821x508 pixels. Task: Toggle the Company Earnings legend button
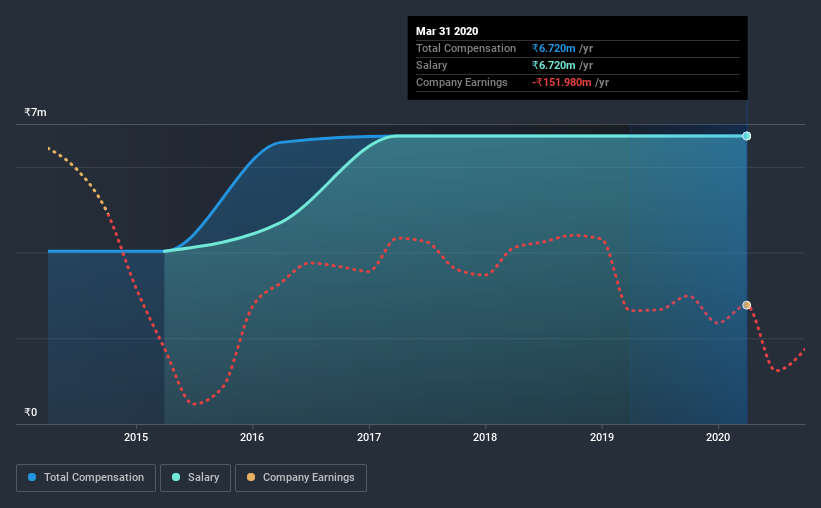[301, 478]
